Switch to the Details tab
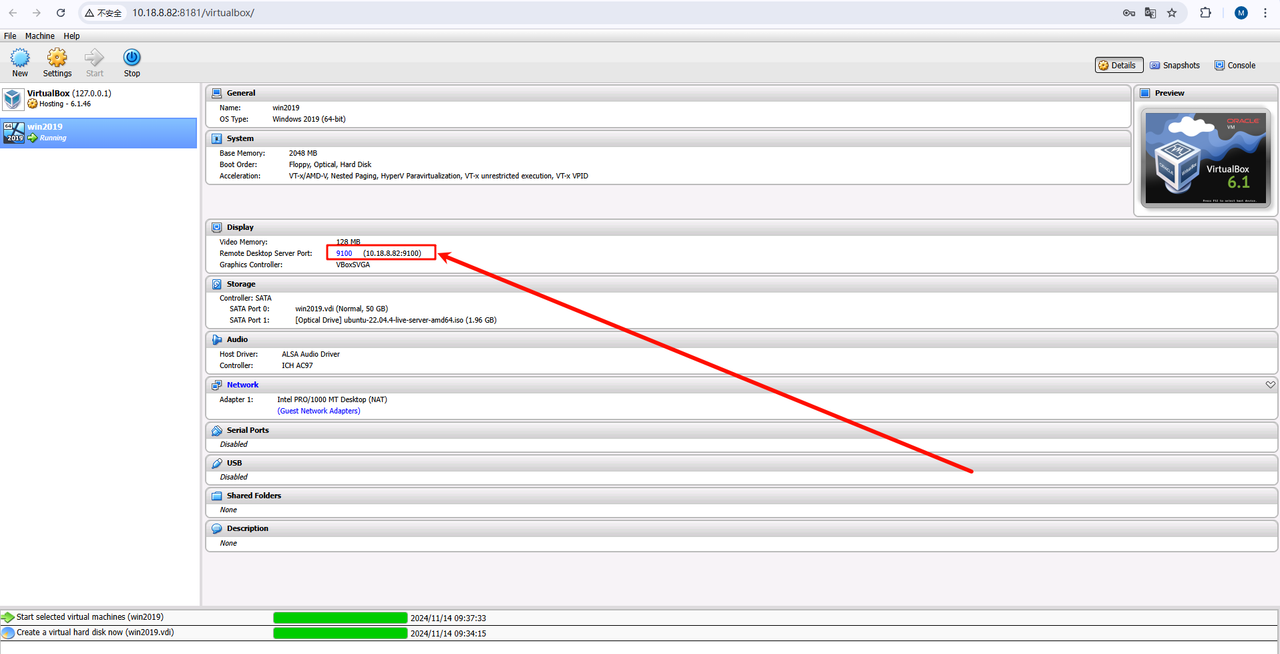Image resolution: width=1280 pixels, height=654 pixels. (x=1118, y=65)
